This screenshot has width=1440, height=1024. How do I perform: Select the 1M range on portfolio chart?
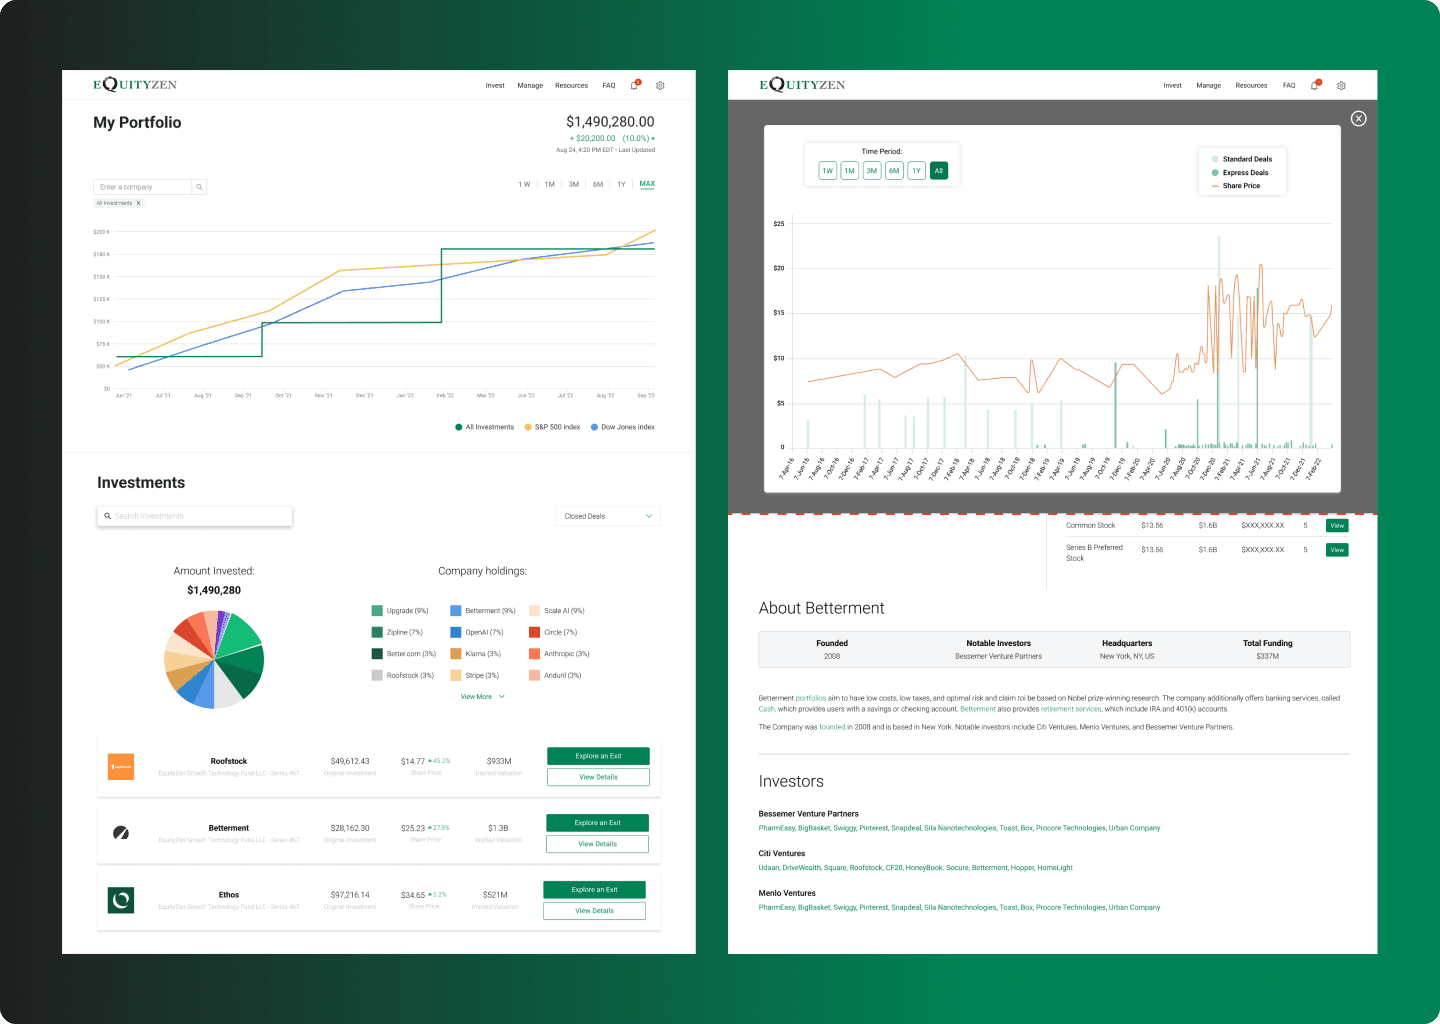549,184
